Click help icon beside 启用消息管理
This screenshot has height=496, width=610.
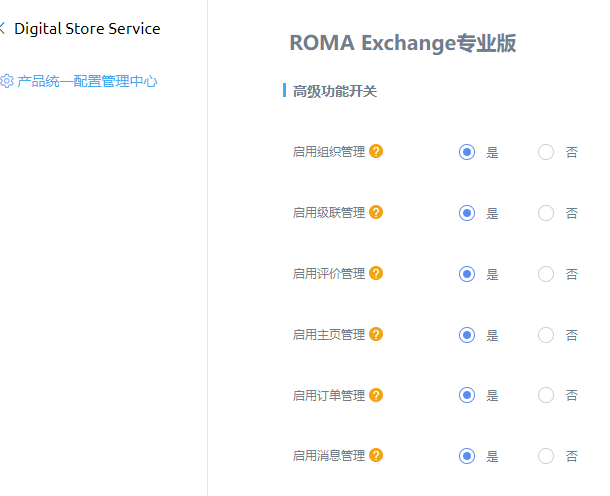(x=376, y=455)
